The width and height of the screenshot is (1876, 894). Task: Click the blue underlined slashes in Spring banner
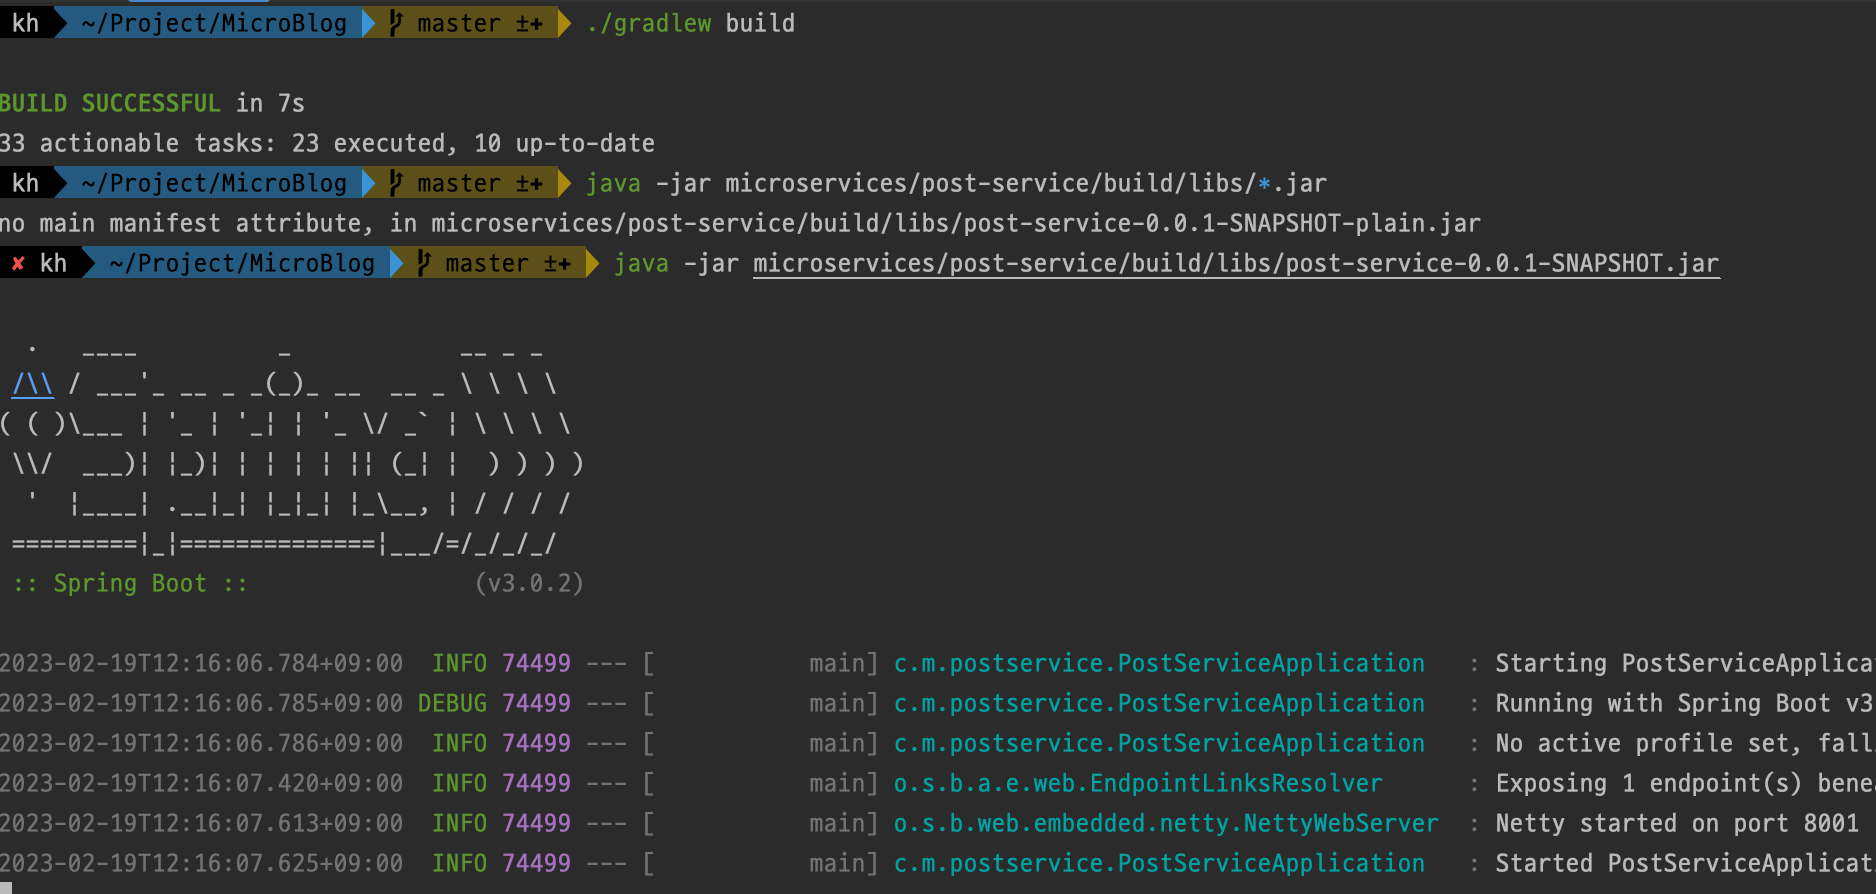(33, 384)
